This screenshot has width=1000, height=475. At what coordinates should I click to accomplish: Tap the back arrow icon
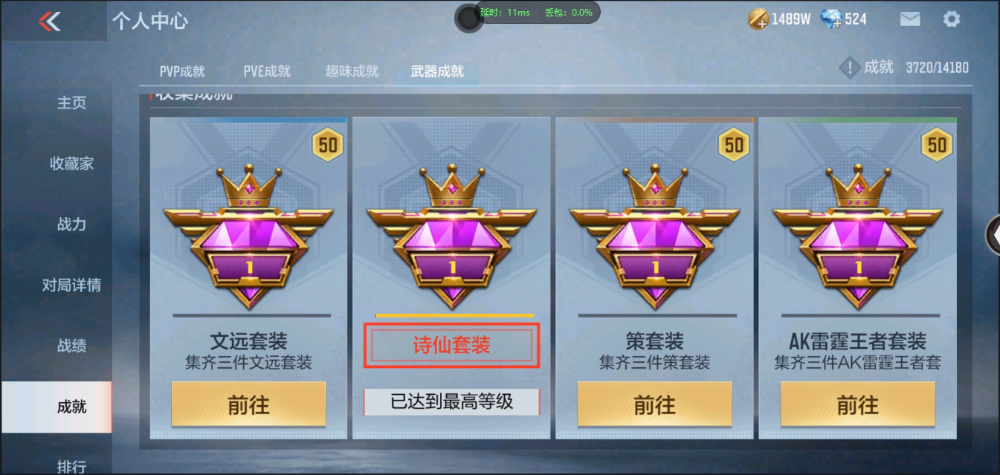pyautogui.click(x=49, y=21)
